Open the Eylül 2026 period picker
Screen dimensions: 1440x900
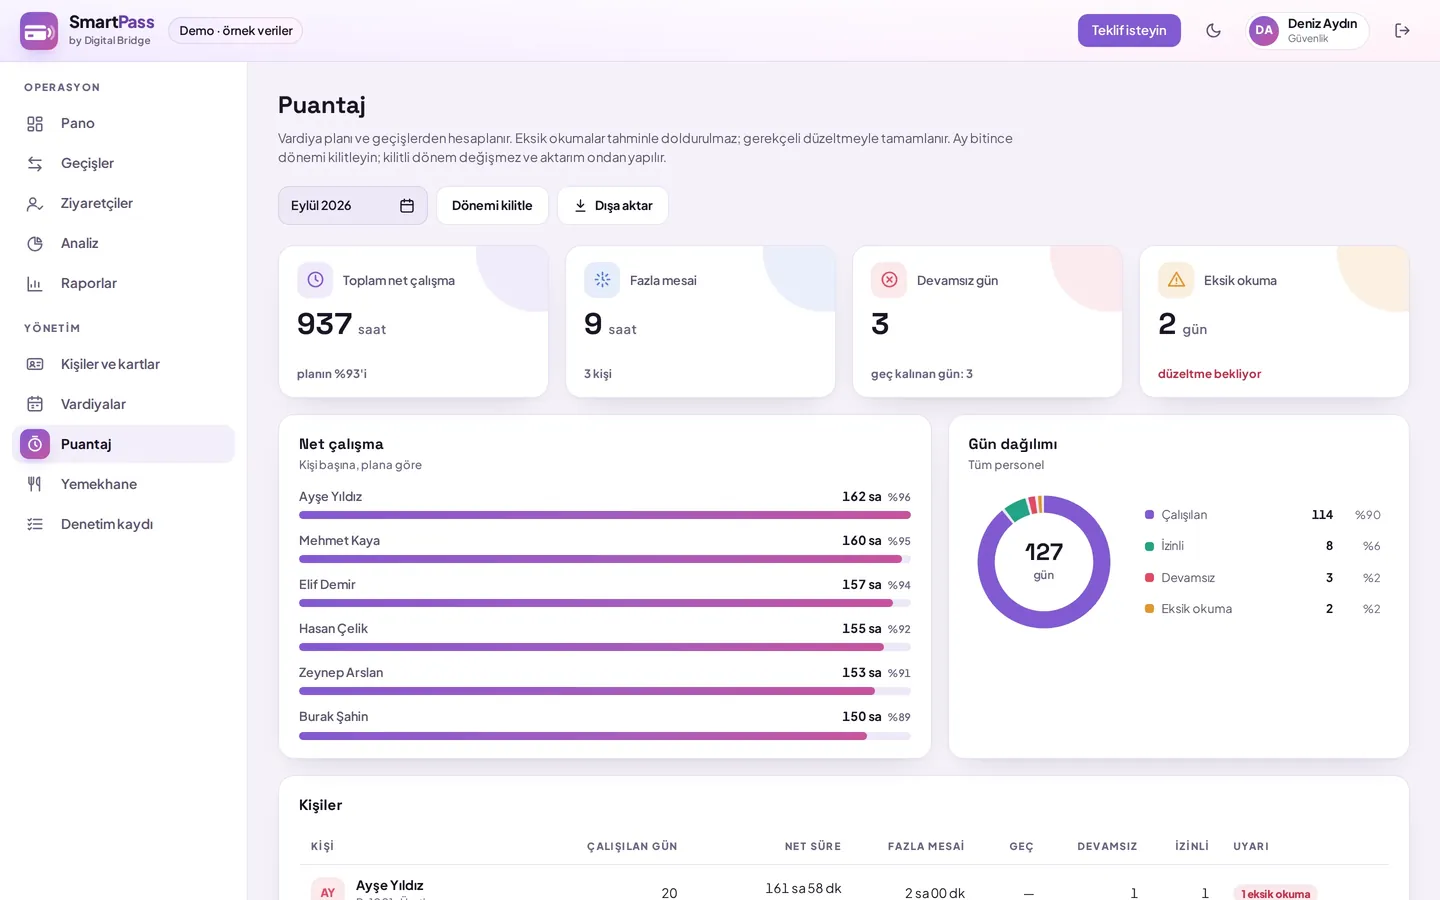click(x=353, y=206)
